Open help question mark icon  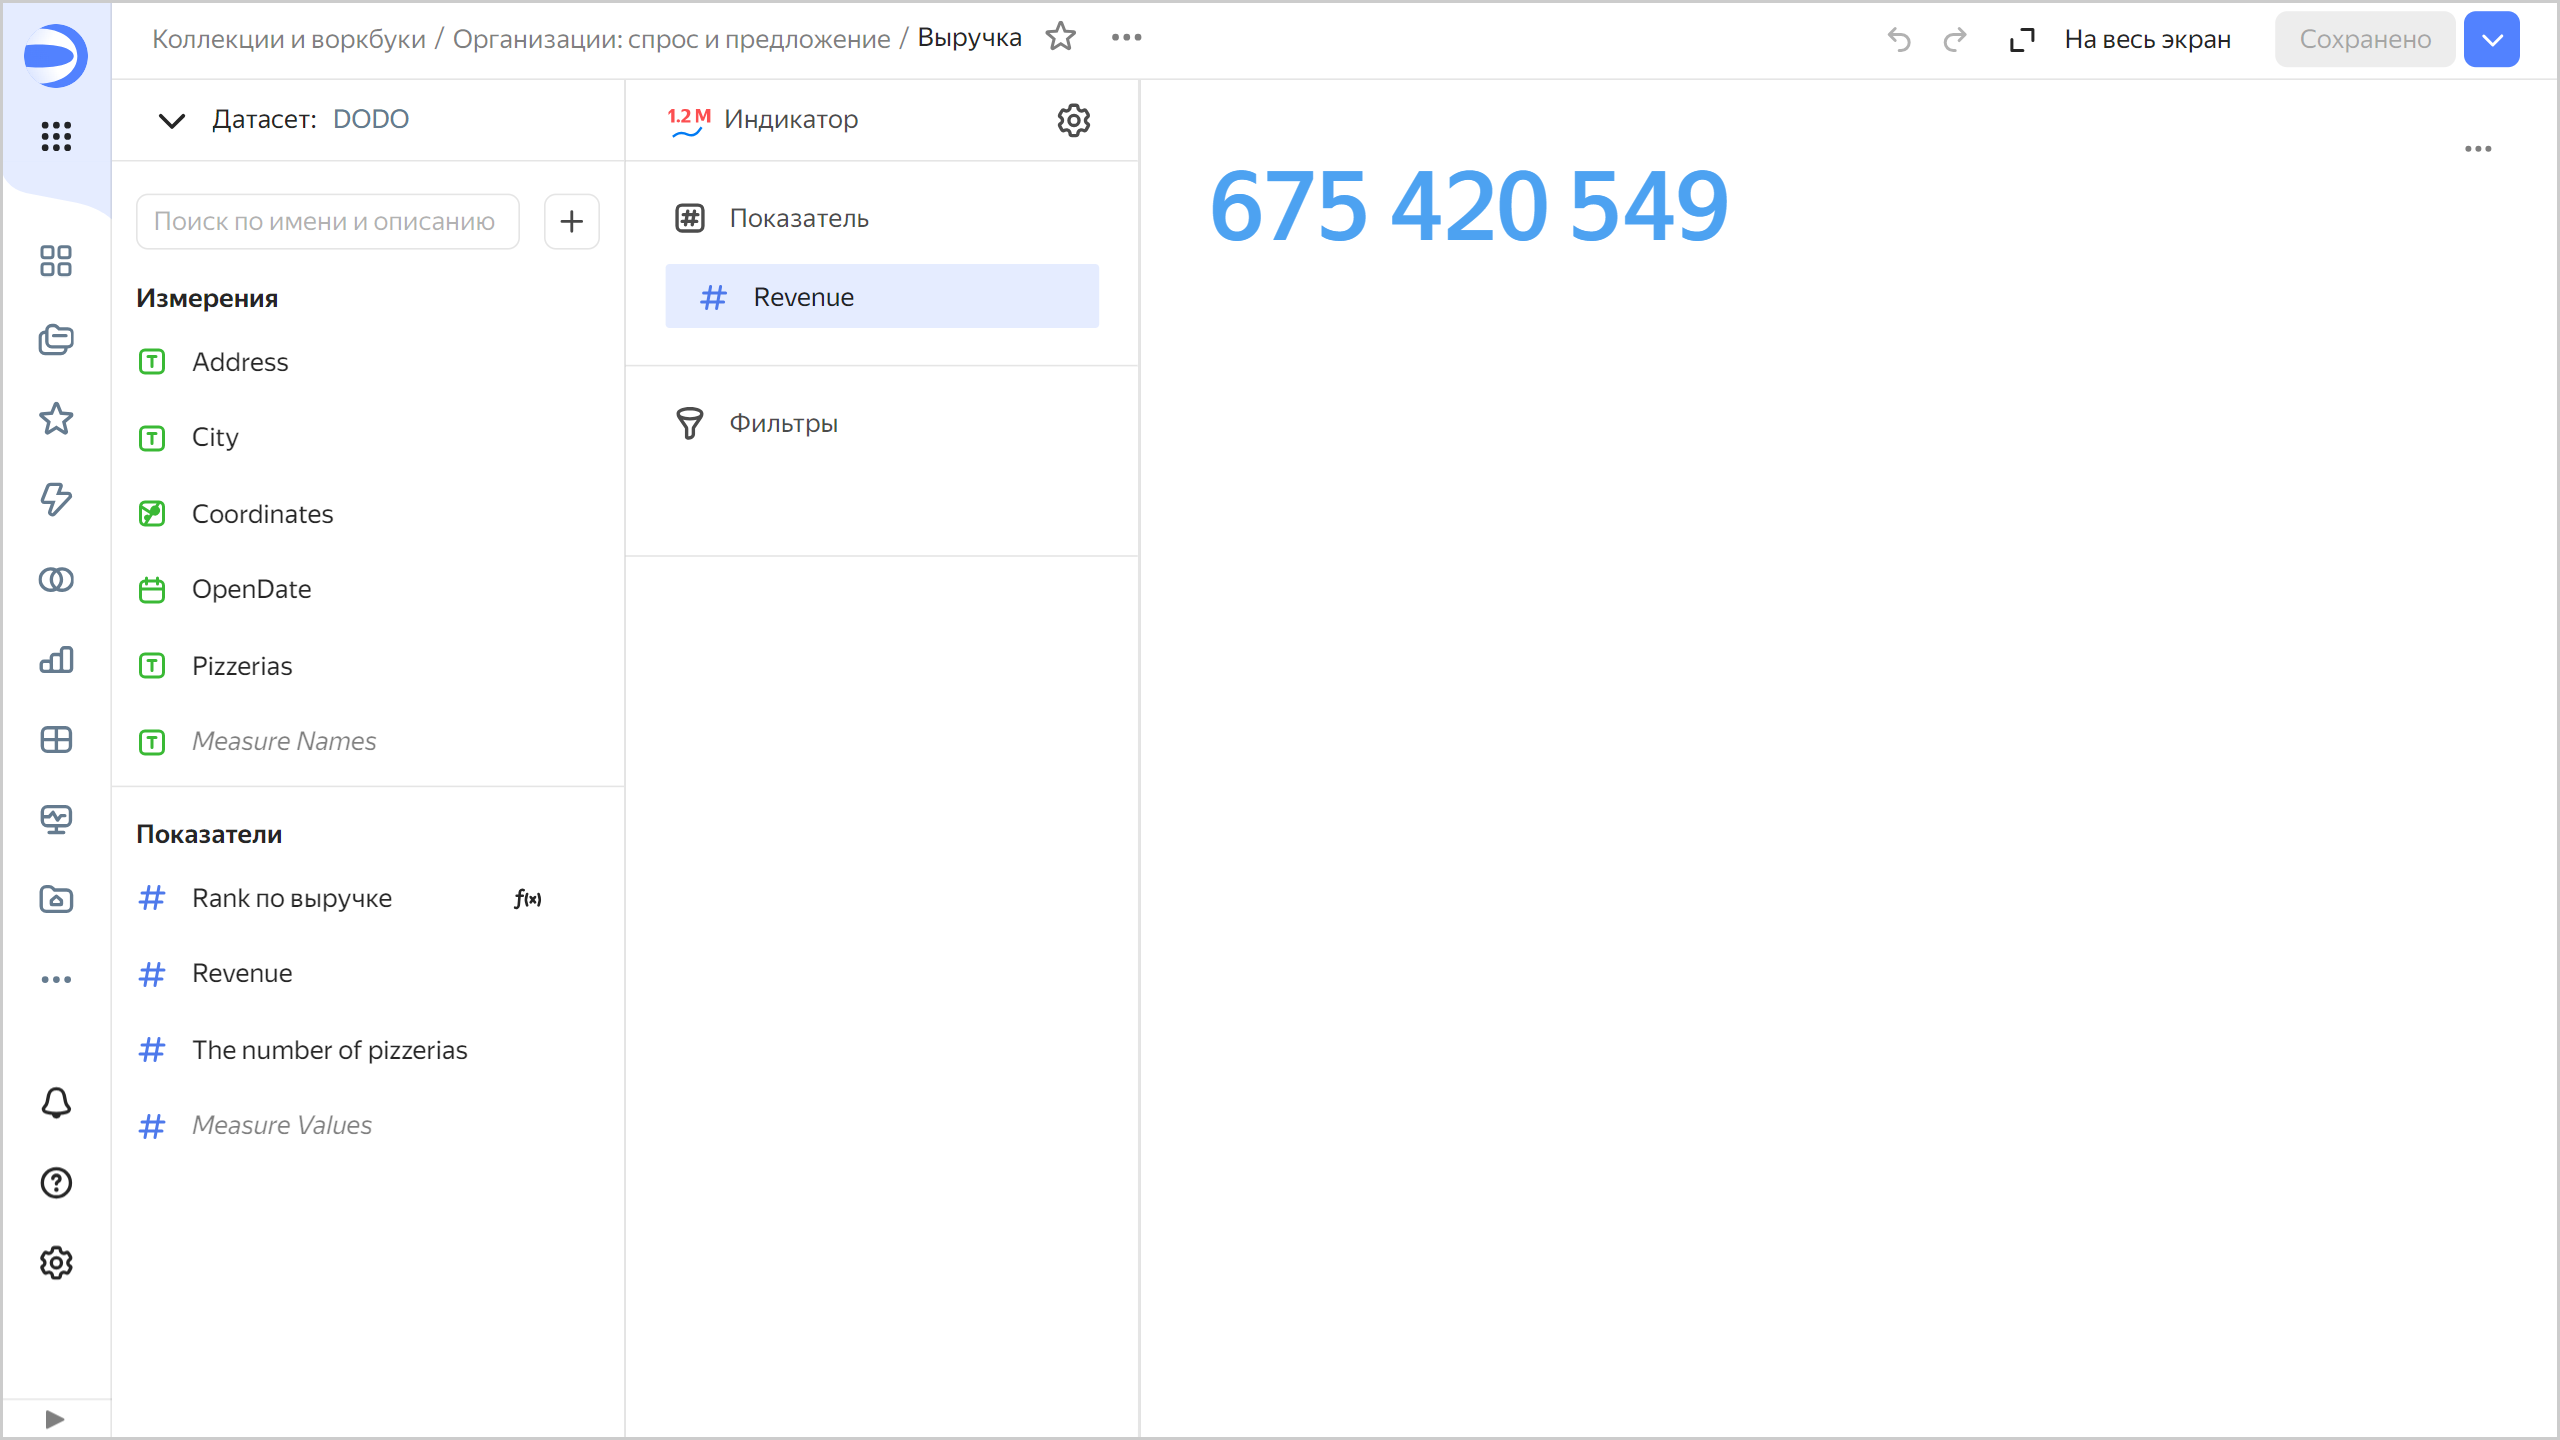pyautogui.click(x=56, y=1183)
